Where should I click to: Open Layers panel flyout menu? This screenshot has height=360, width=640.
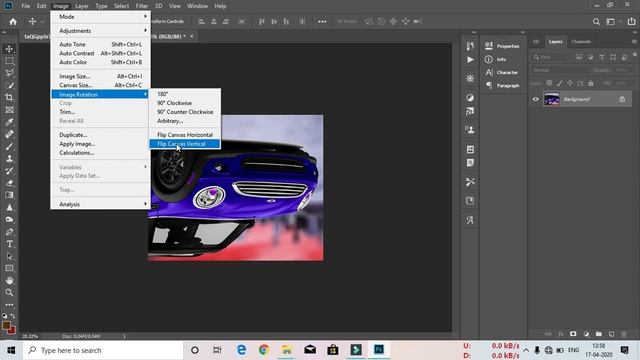click(x=634, y=42)
